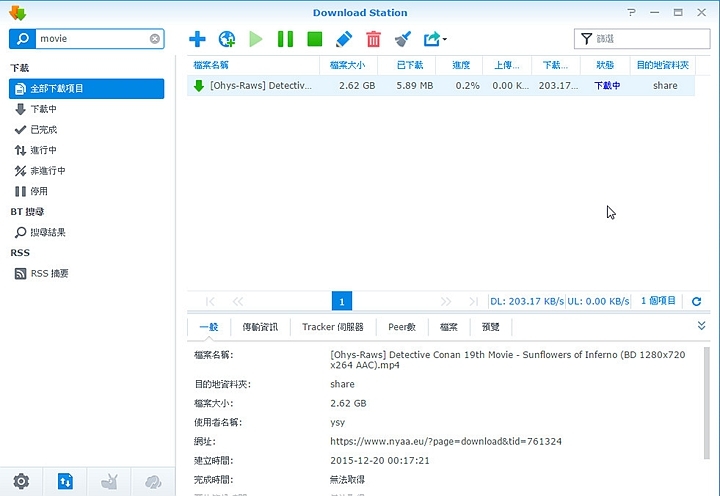This screenshot has height=496, width=720.
Task: Click the add download by URL globe icon
Action: [x=227, y=39]
